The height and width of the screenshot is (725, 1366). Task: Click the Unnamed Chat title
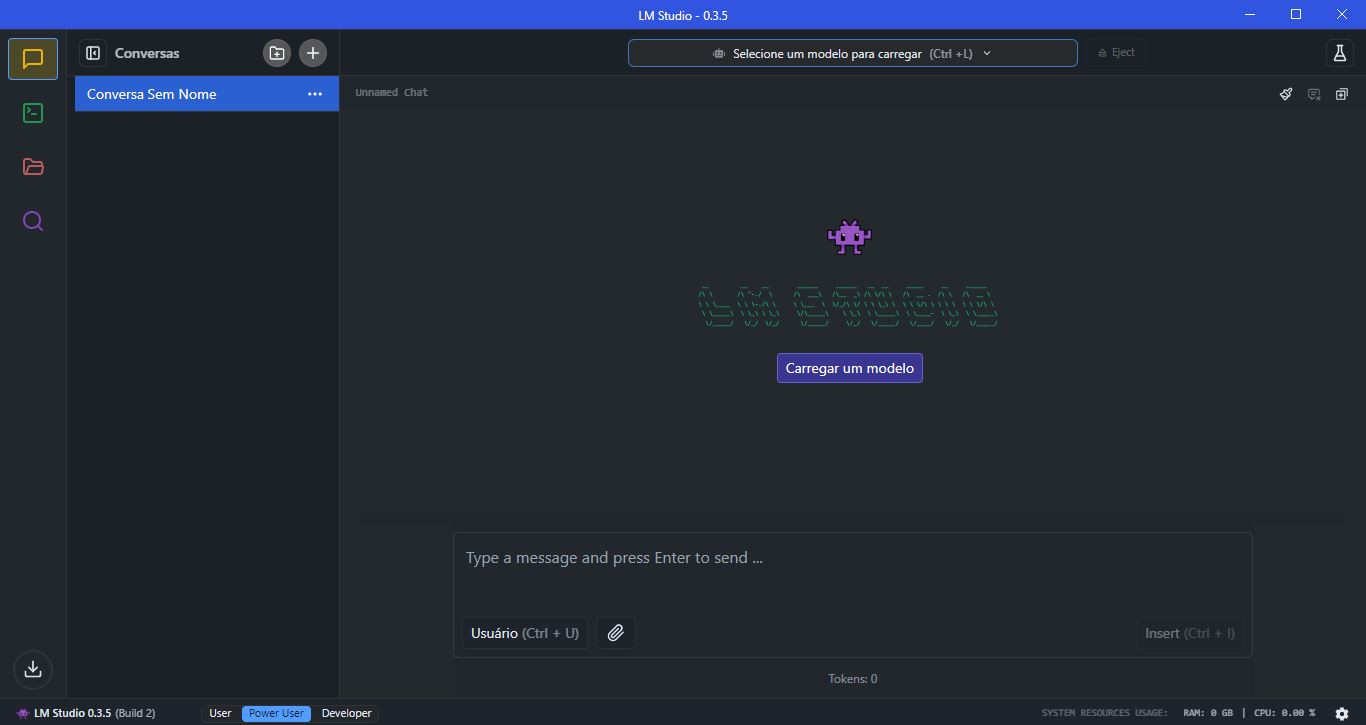391,92
